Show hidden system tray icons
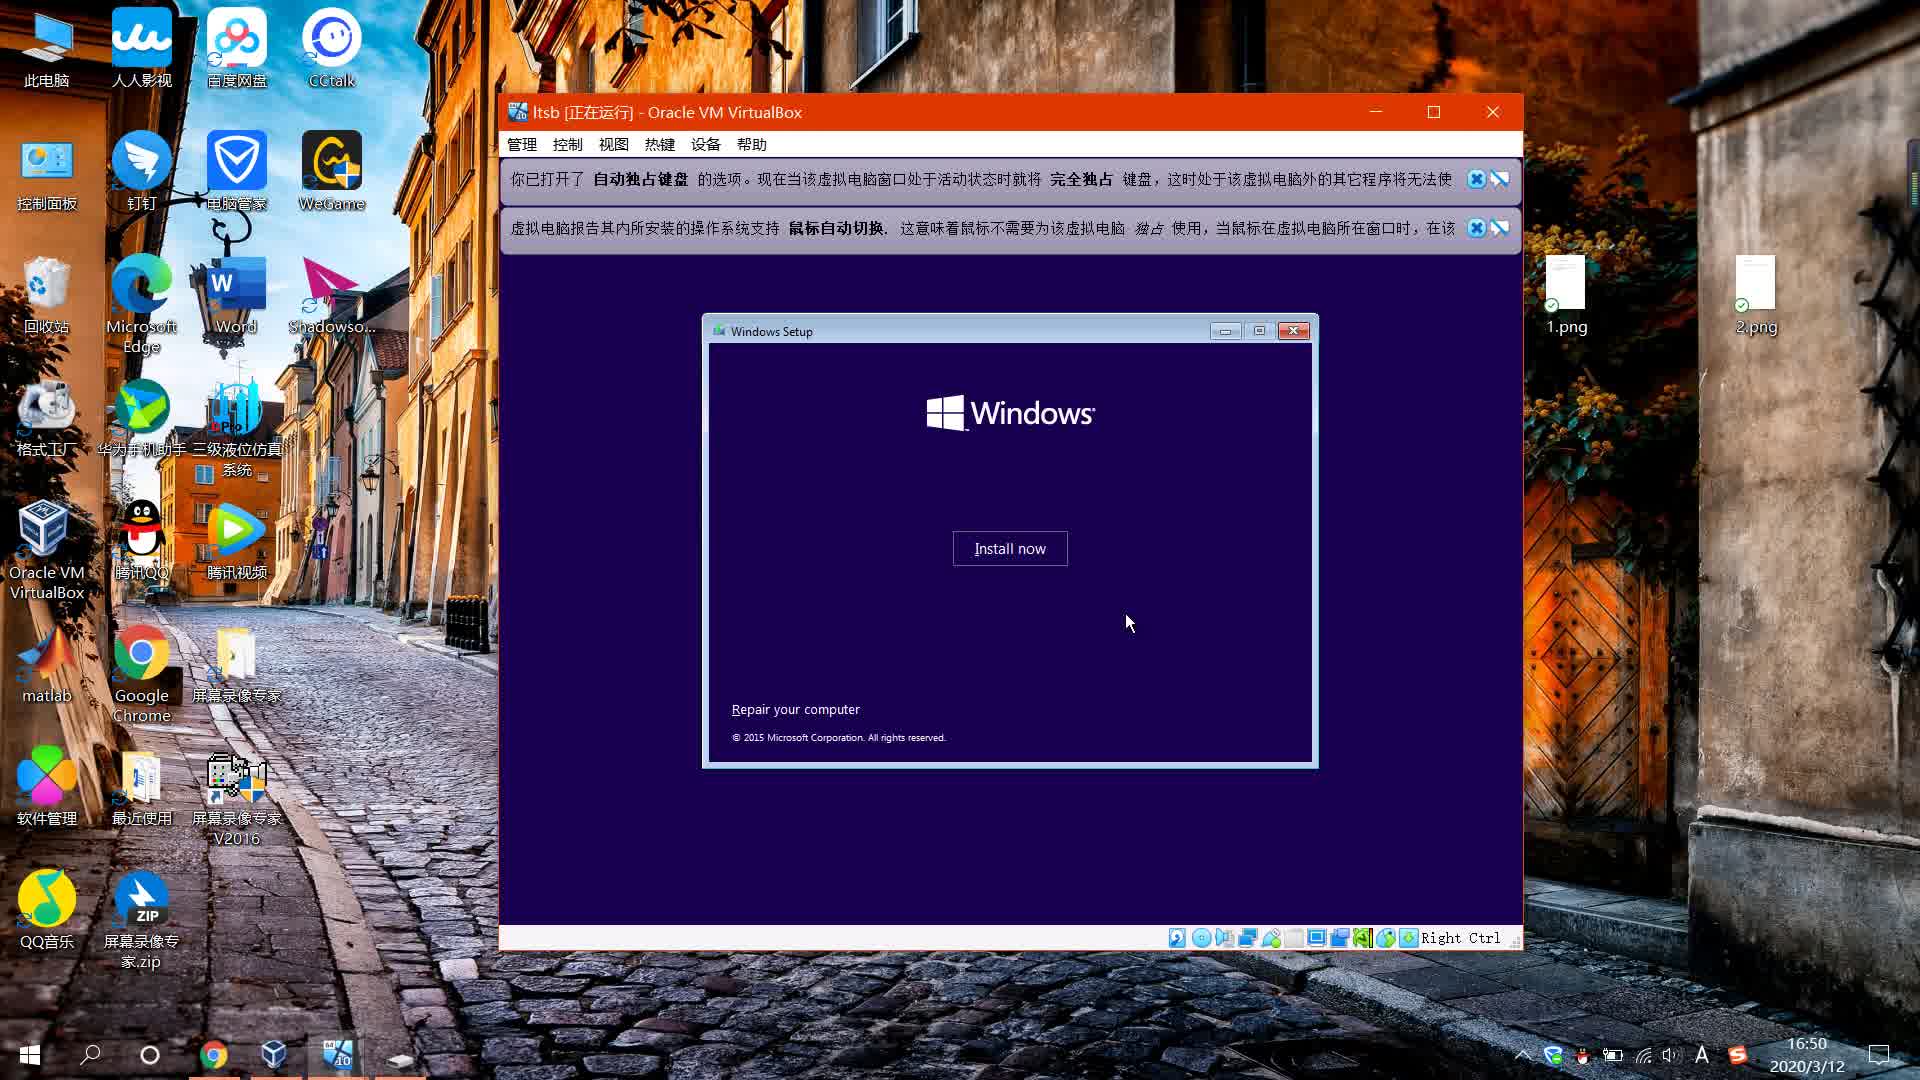The width and height of the screenshot is (1920, 1080). (1522, 1054)
